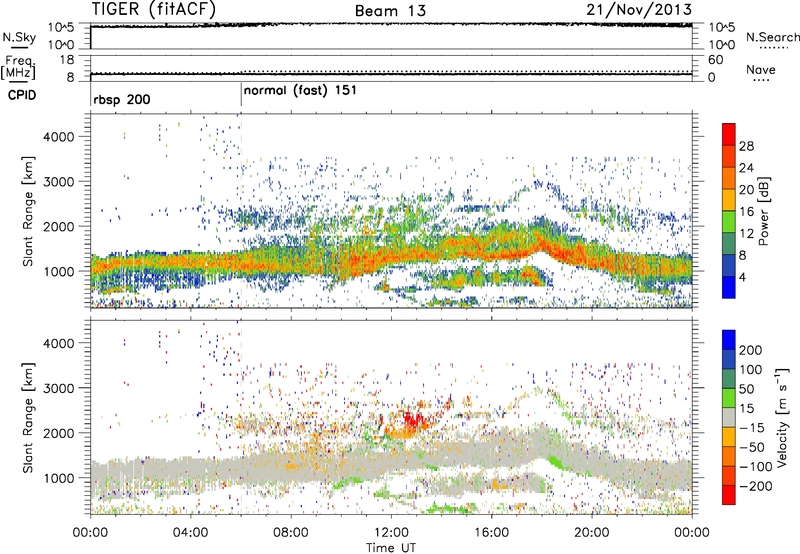Click the '08:00' time axis label
The width and height of the screenshot is (800, 554).
click(291, 533)
